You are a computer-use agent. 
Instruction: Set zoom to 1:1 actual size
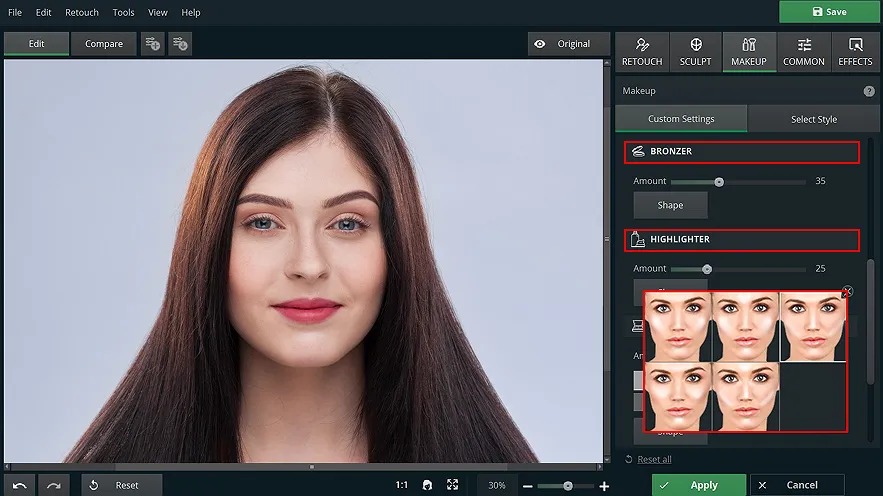pos(402,485)
